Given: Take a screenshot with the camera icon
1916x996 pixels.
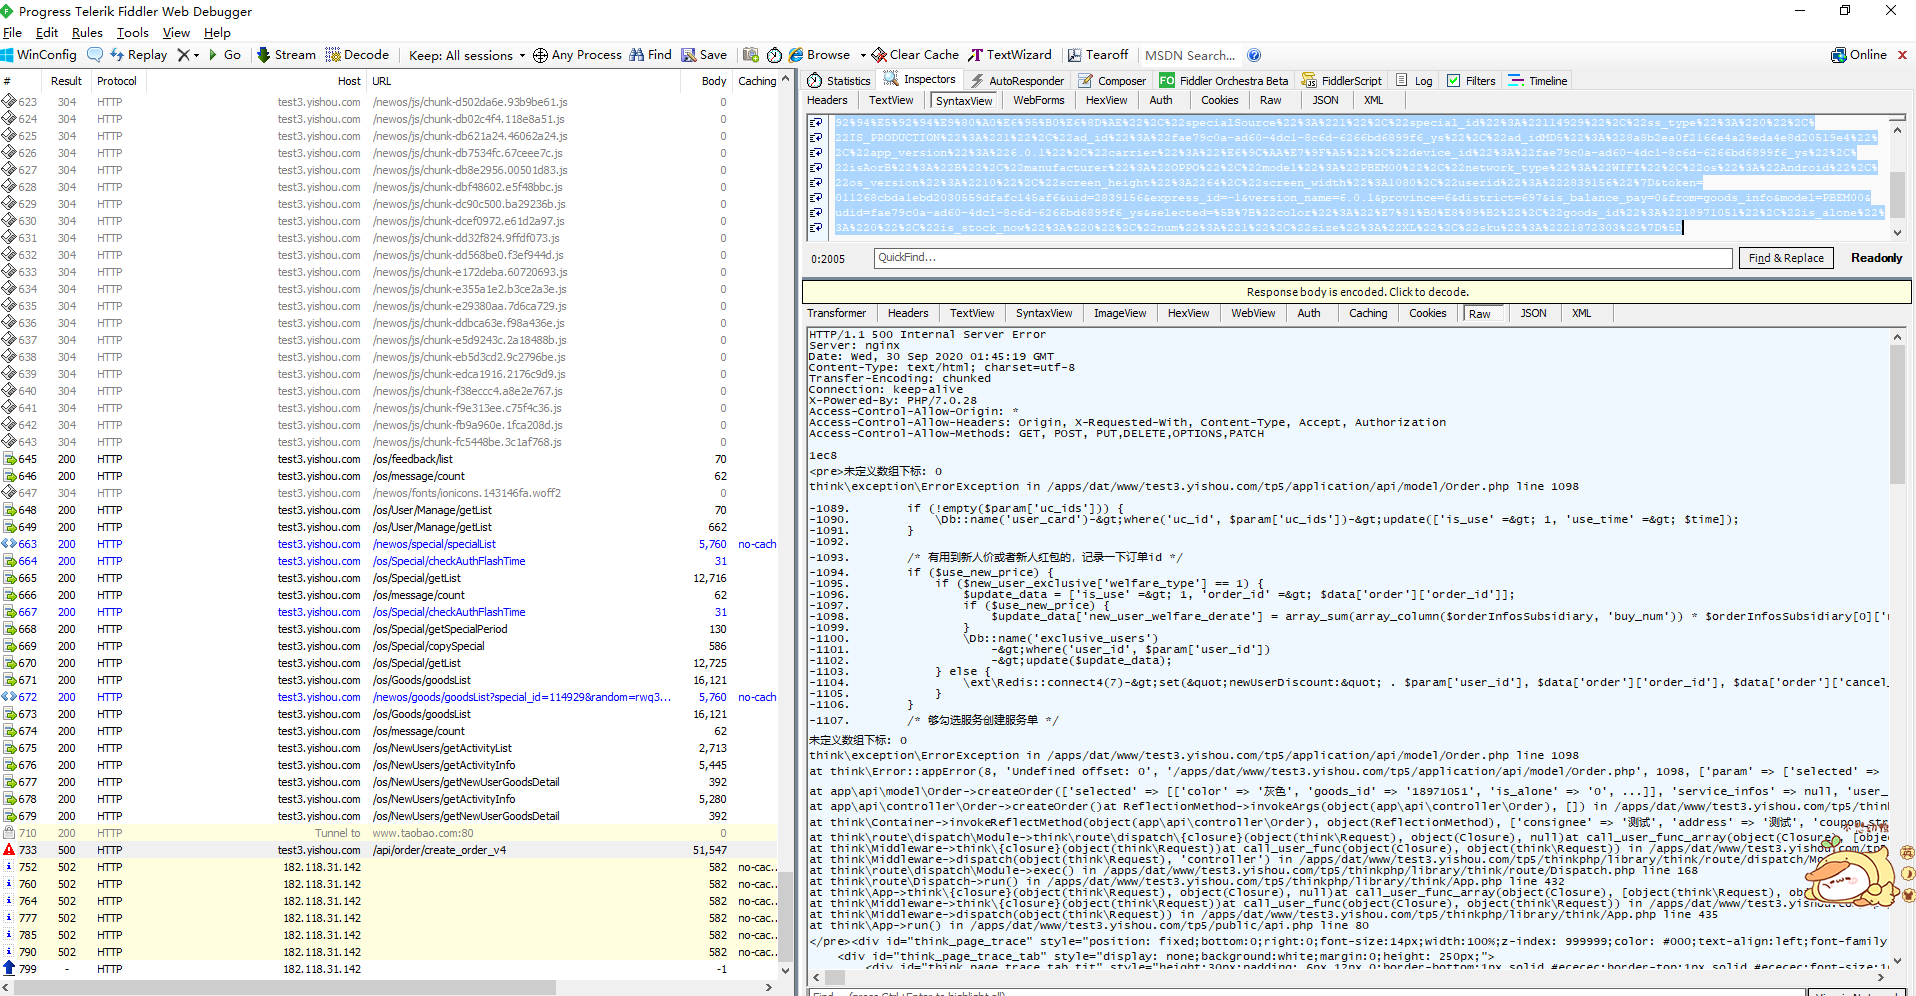Looking at the screenshot, I should click(x=751, y=55).
